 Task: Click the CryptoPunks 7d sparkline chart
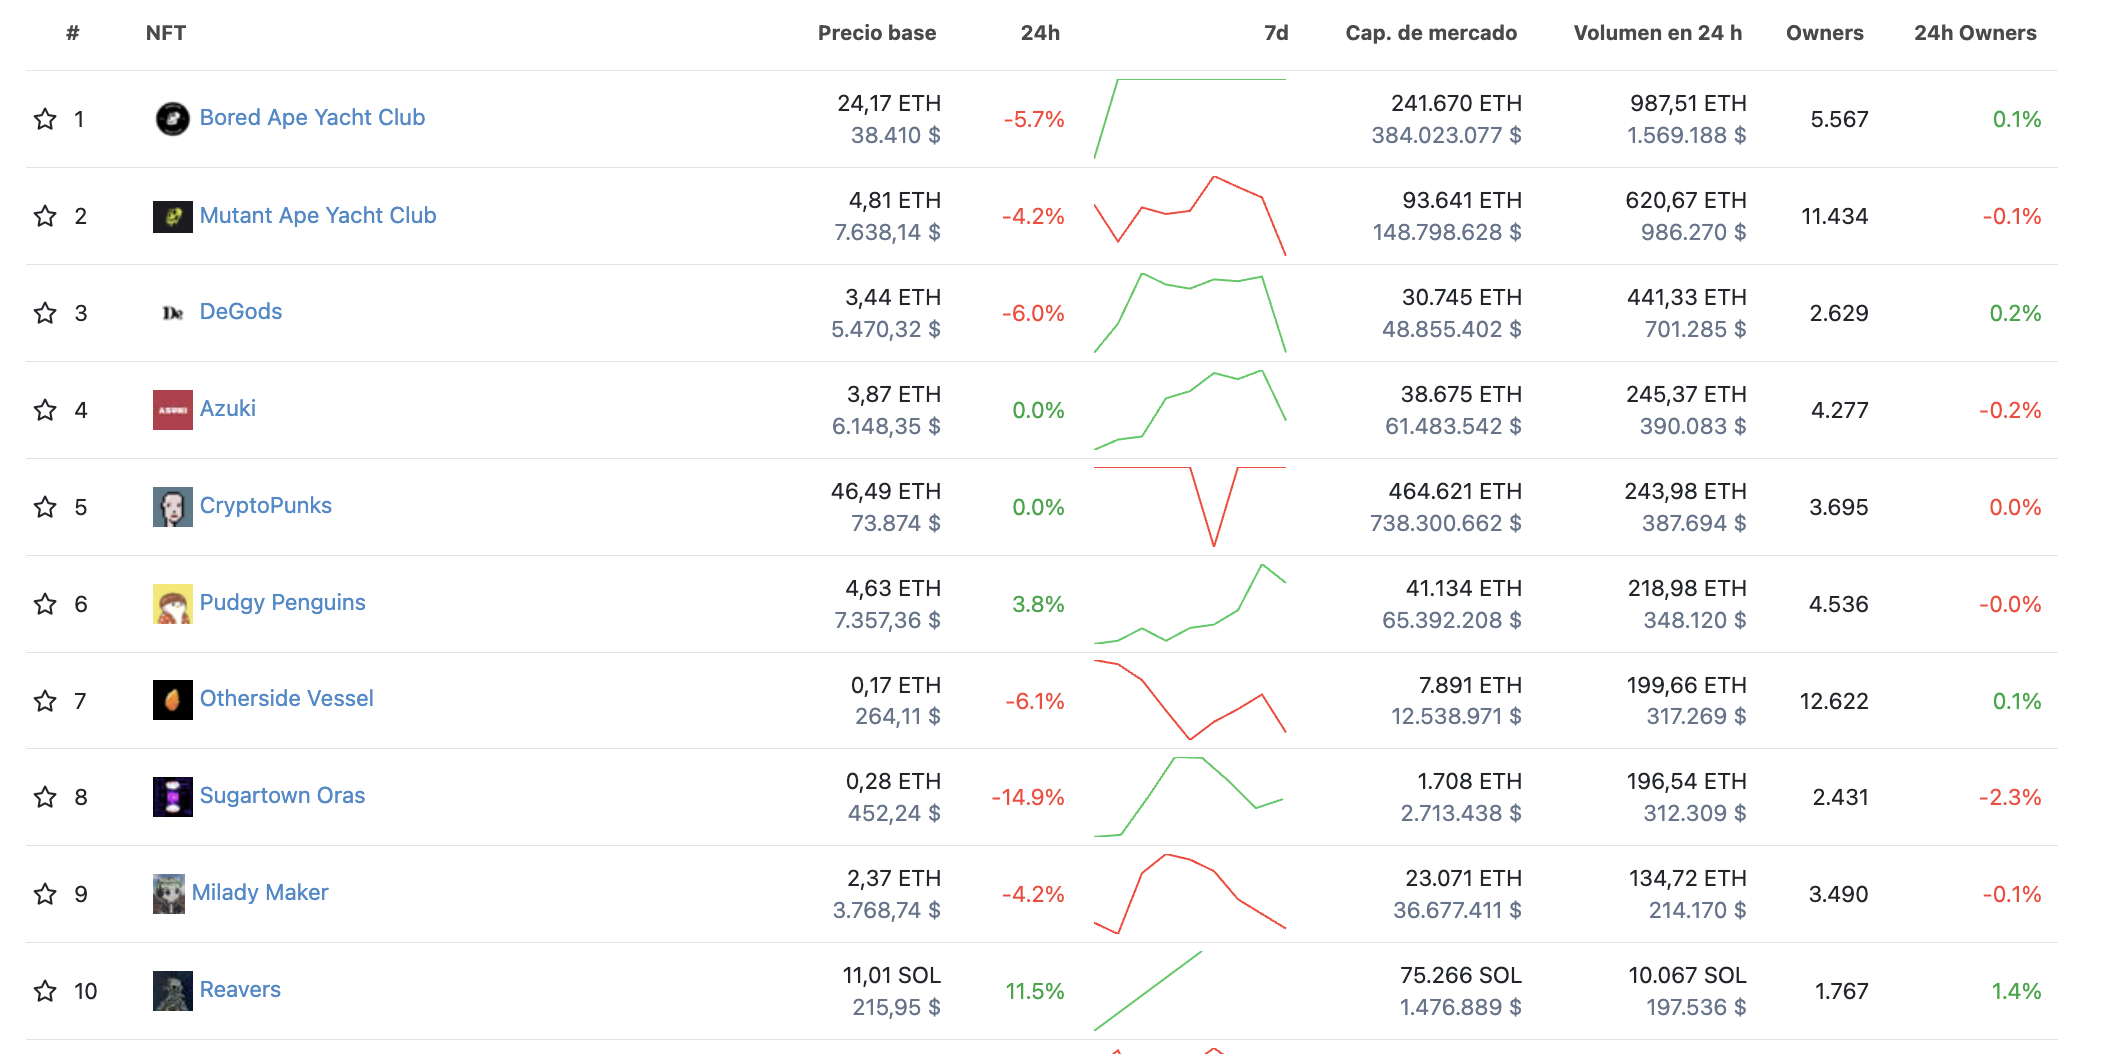click(1190, 507)
